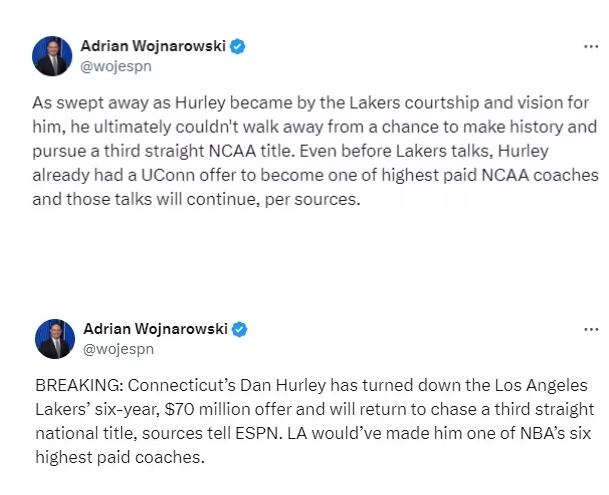Open the profile avatar on the 'BREAKING' tweet
609x495 pixels.
click(x=53, y=339)
